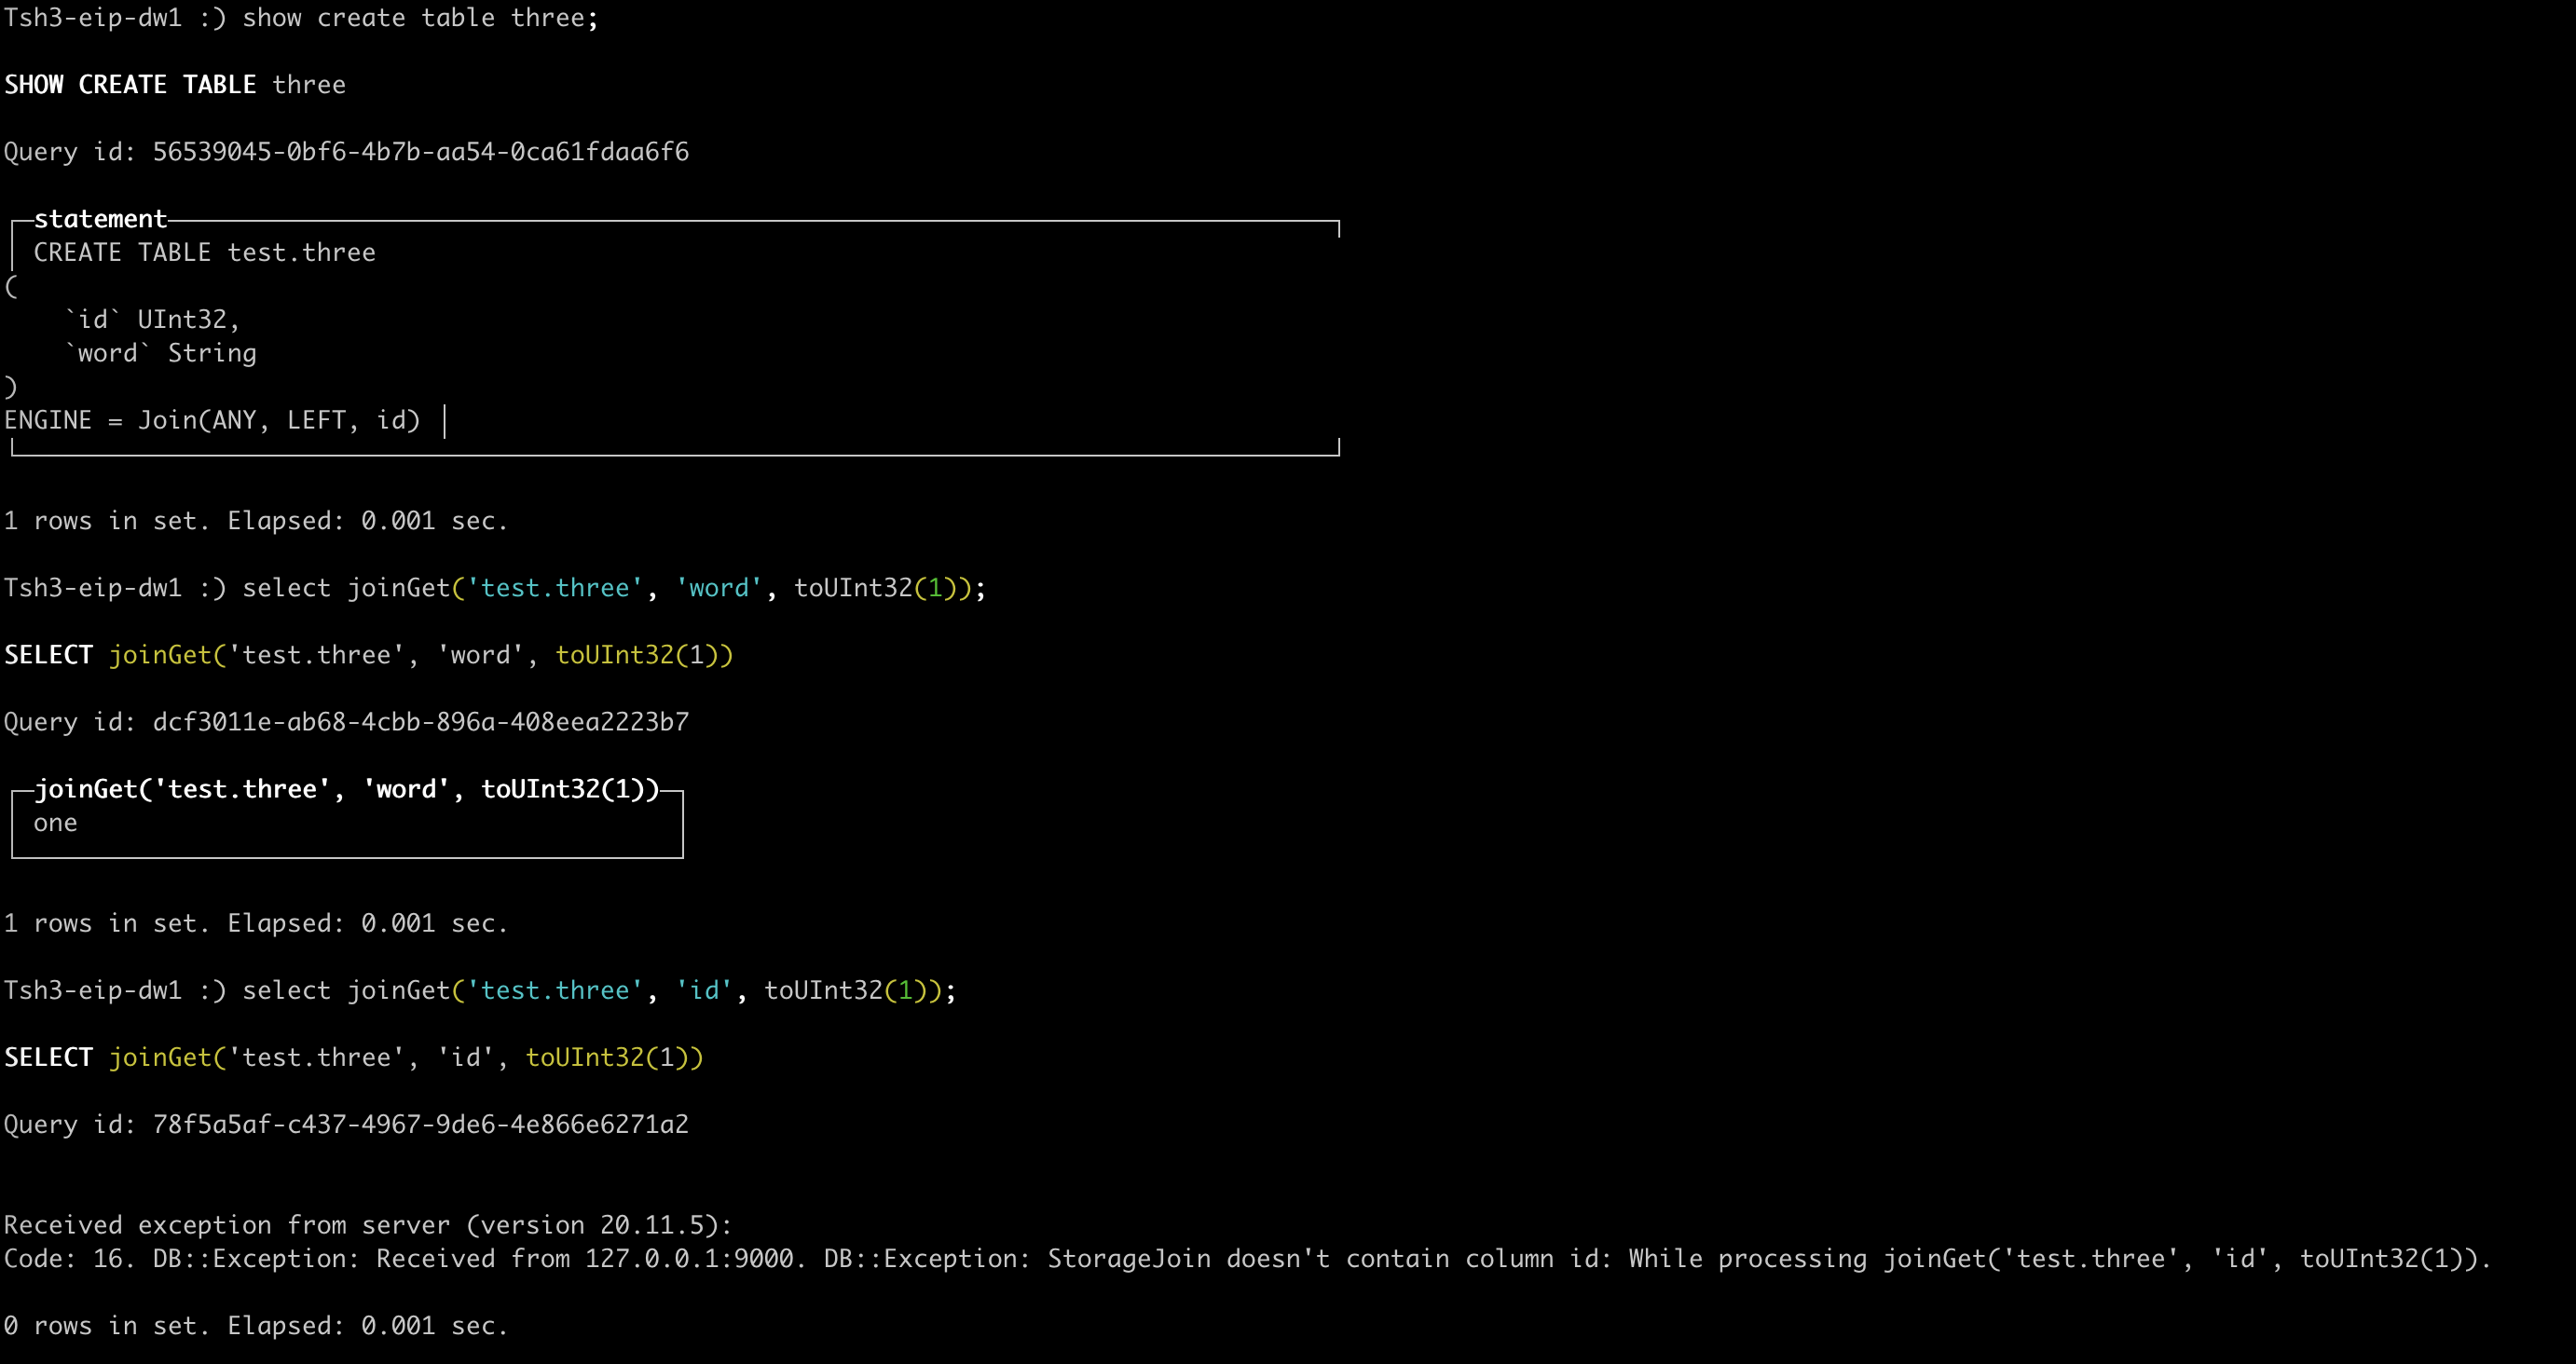Click the second query id dcf3011e-ab68-4cbb-896a-408eea2223b7

(420, 722)
